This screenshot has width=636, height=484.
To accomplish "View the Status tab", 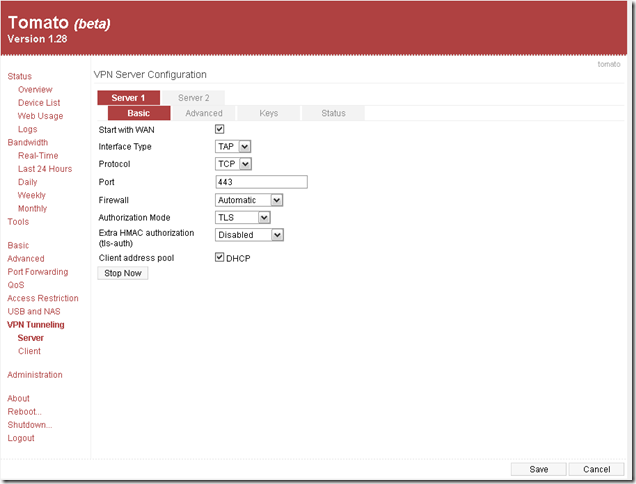I will pos(333,113).
